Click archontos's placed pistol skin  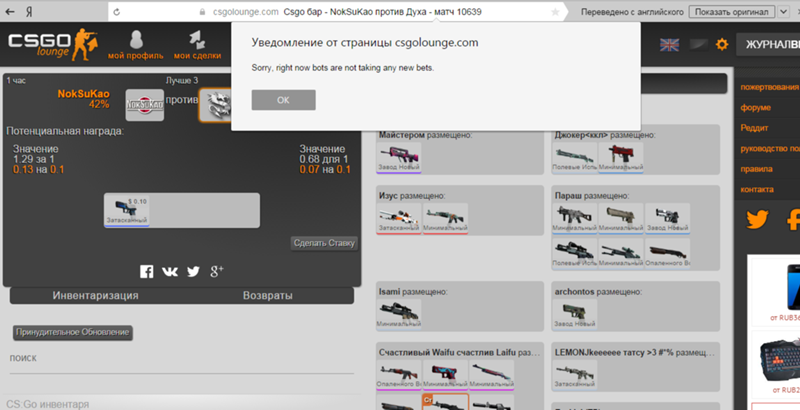tap(575, 314)
